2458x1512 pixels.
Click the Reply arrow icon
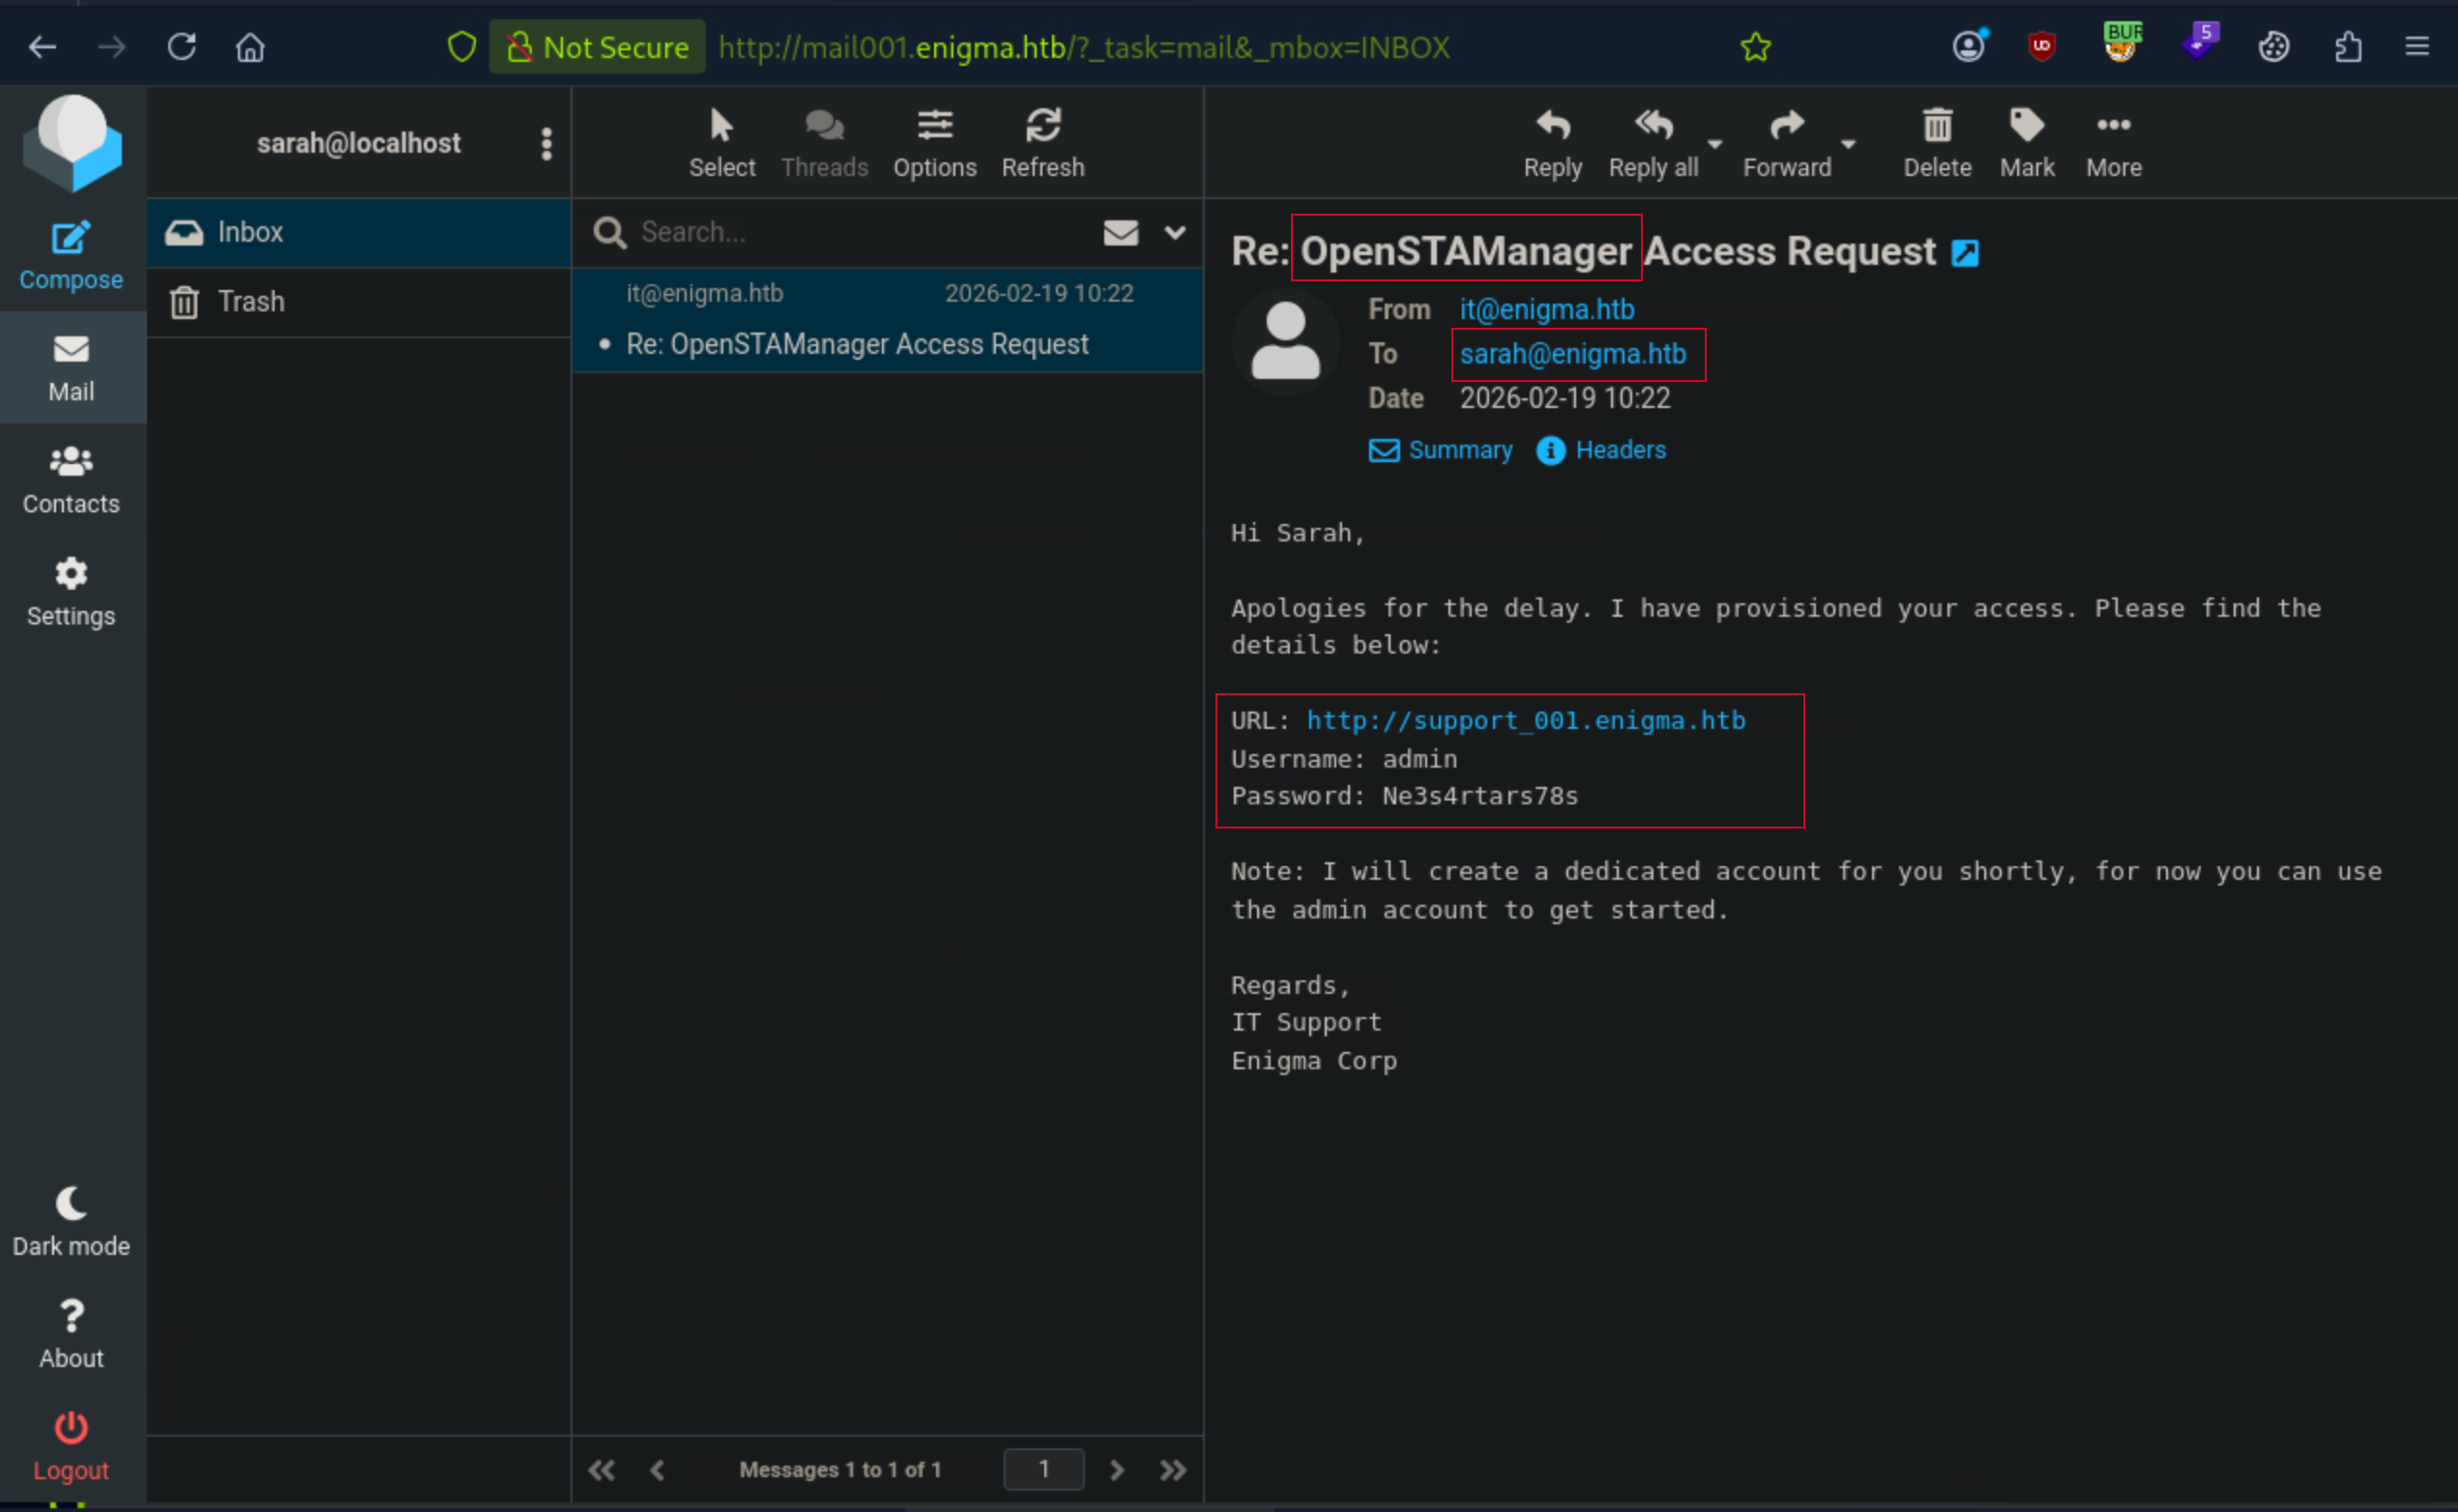[1552, 126]
